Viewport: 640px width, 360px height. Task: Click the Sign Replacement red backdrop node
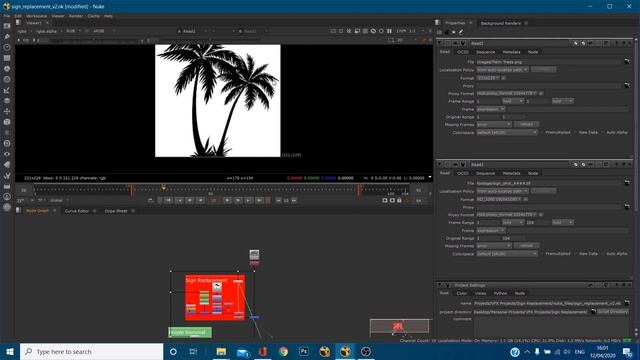[215, 298]
